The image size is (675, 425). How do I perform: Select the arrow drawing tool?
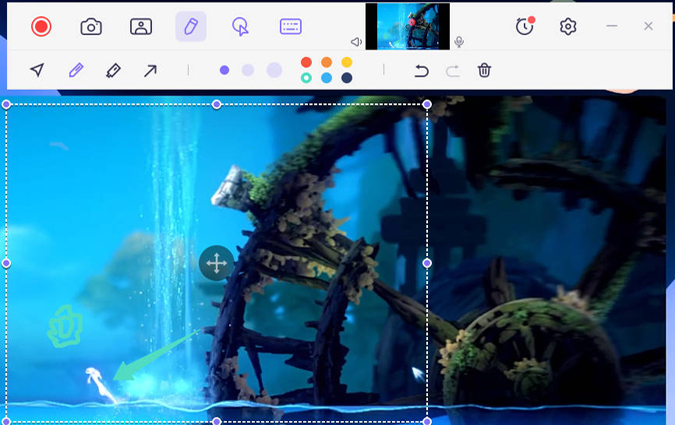tap(150, 70)
